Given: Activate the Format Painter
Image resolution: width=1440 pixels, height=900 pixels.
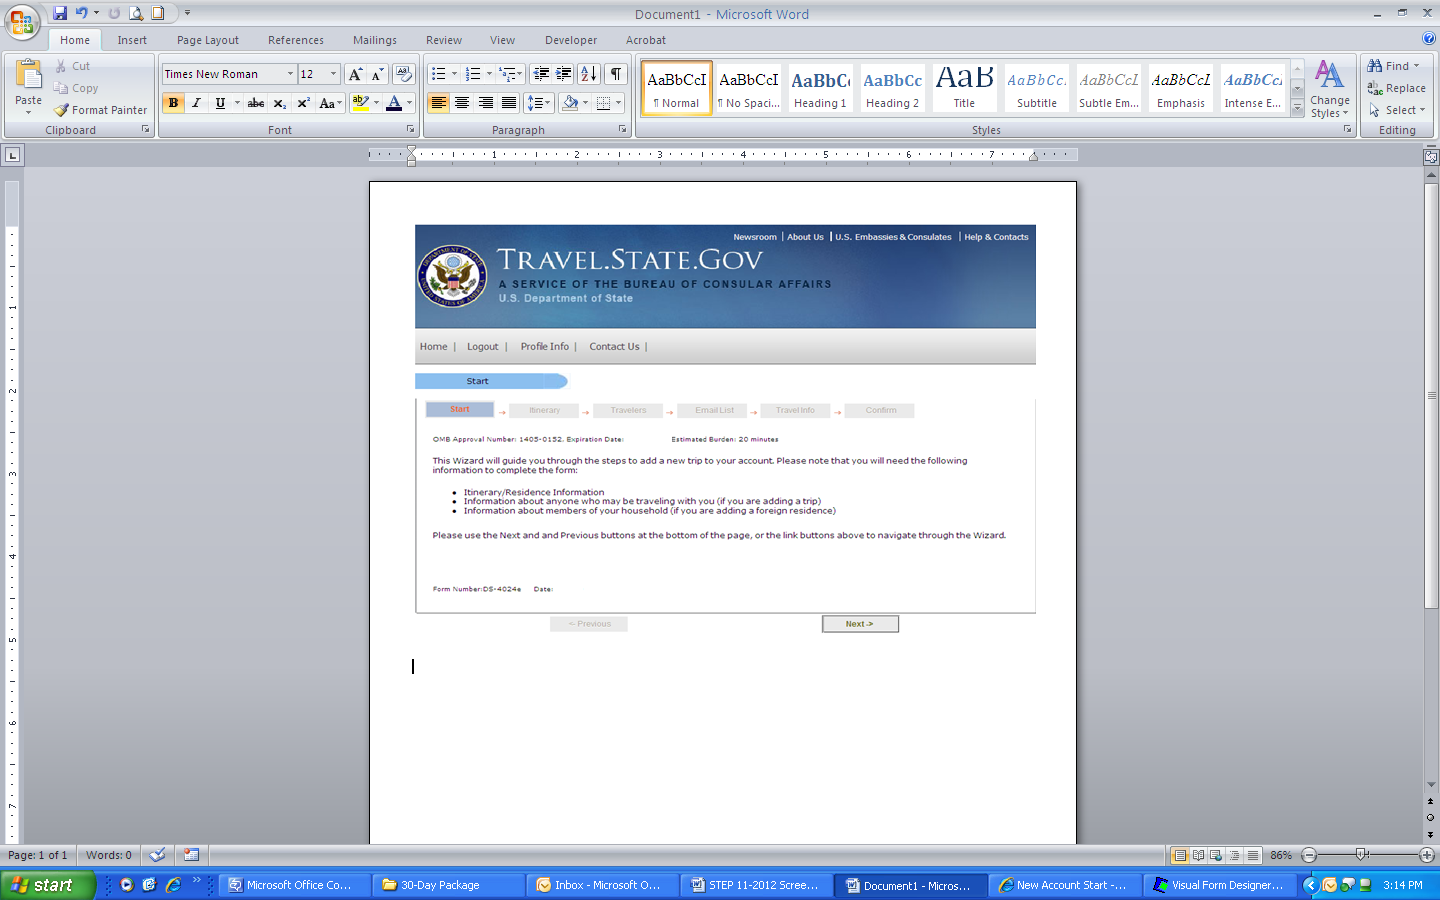Looking at the screenshot, I should tap(101, 110).
